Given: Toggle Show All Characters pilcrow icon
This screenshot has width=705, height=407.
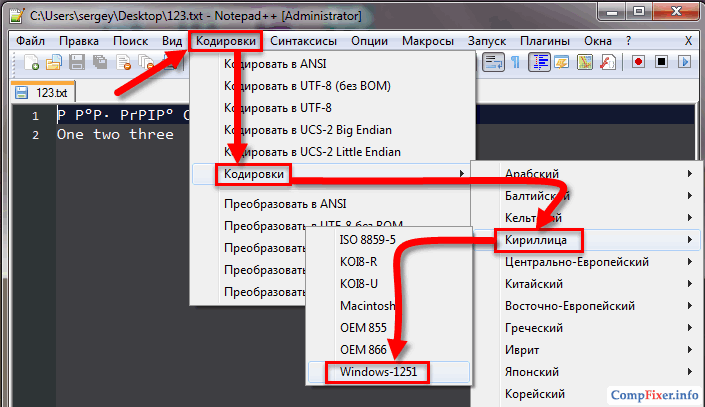Looking at the screenshot, I should (515, 62).
